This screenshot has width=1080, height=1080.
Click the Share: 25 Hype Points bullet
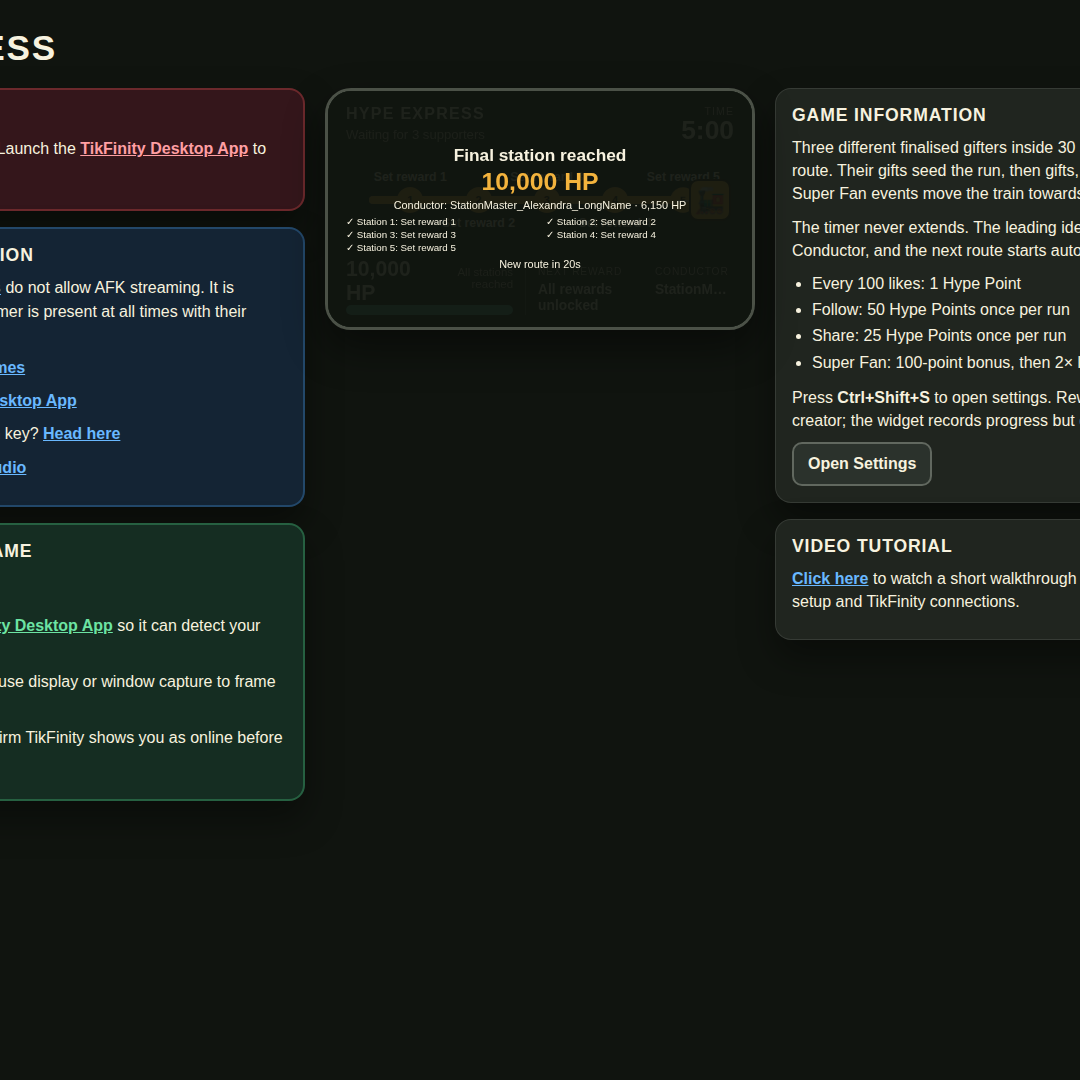click(x=939, y=336)
